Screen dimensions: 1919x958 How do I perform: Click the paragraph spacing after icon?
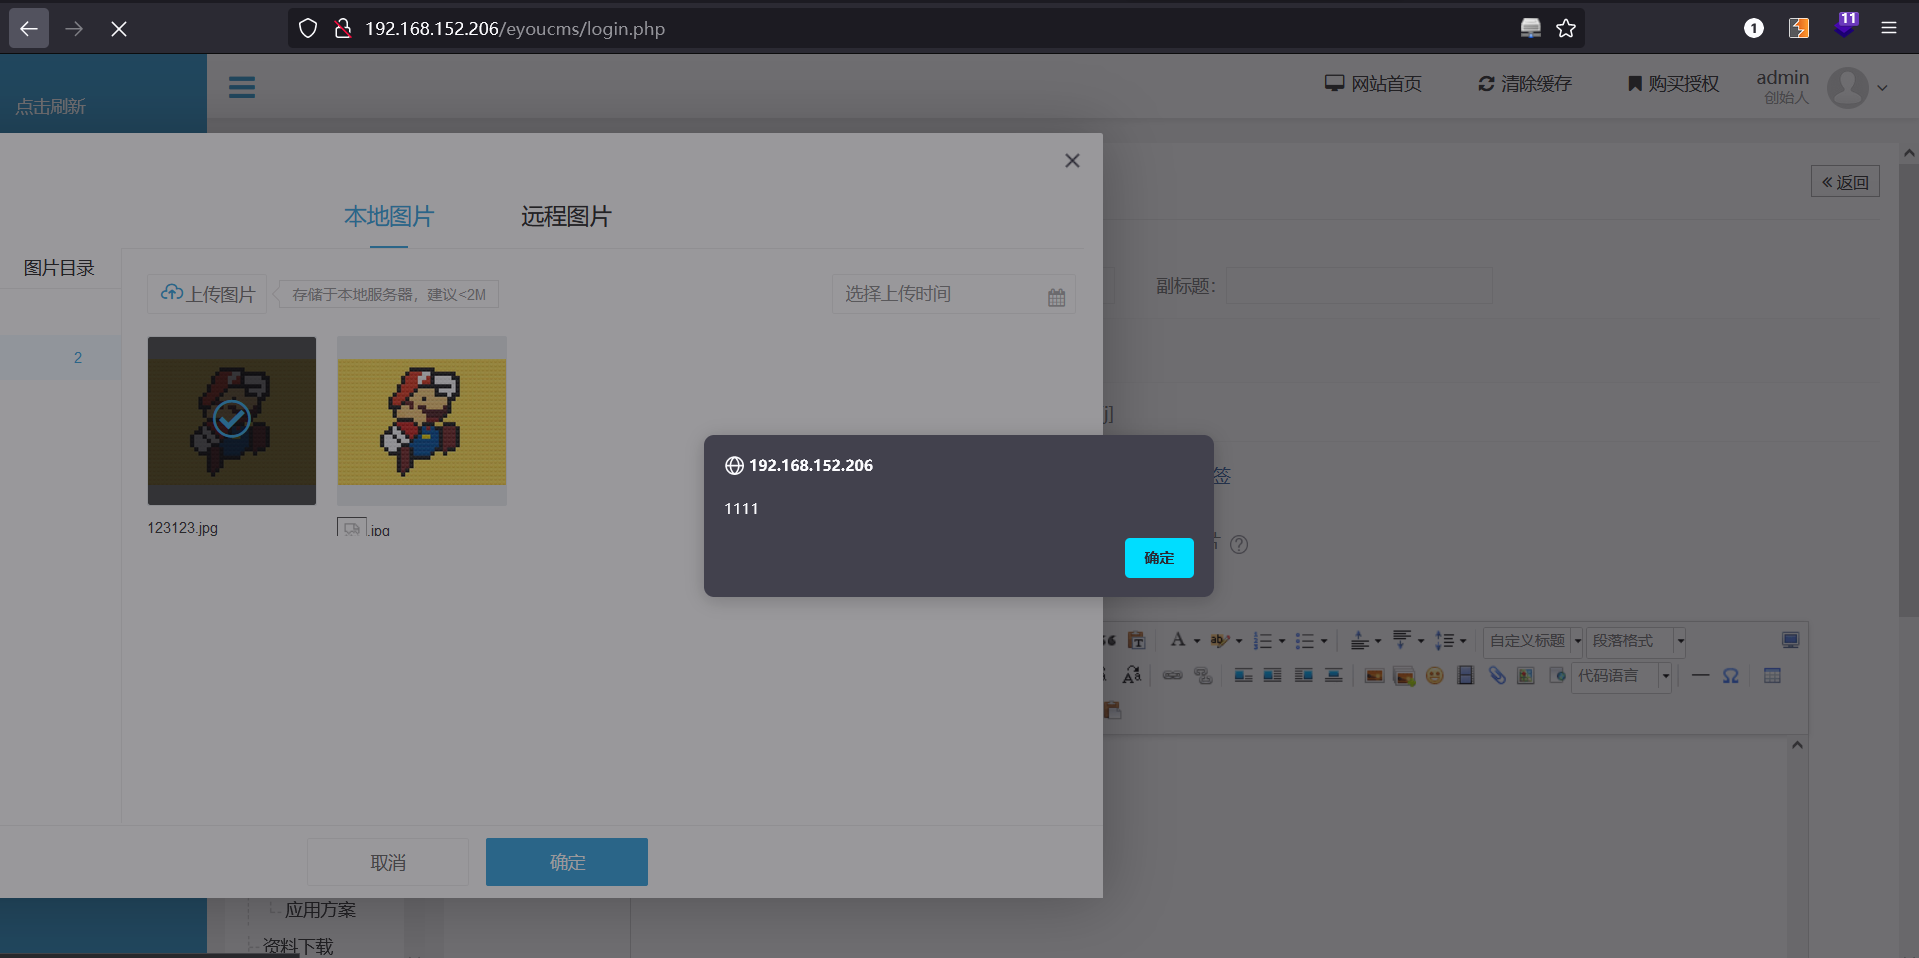coord(1402,640)
